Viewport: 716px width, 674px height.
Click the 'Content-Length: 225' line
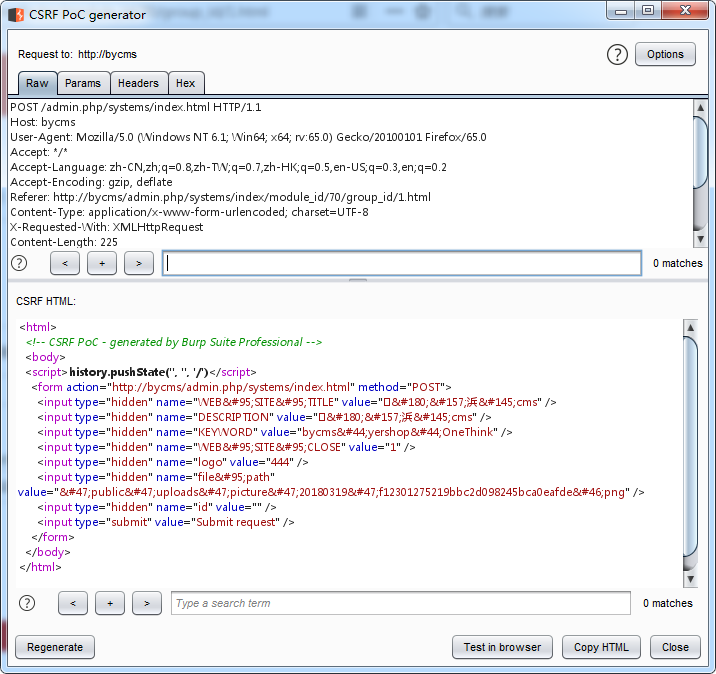pos(64,242)
